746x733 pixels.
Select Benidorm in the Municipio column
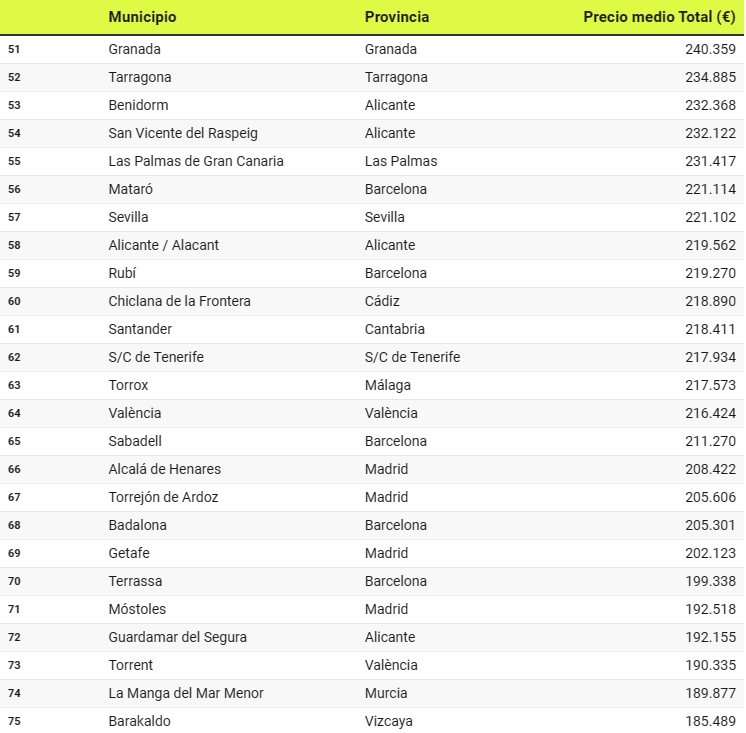point(138,105)
